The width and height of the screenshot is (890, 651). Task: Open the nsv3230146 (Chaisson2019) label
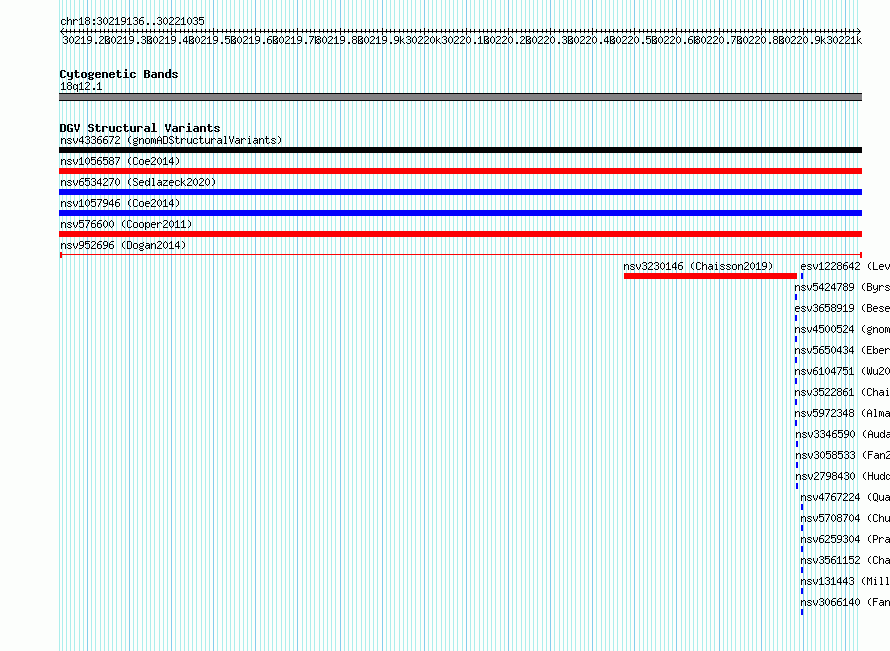(x=698, y=266)
